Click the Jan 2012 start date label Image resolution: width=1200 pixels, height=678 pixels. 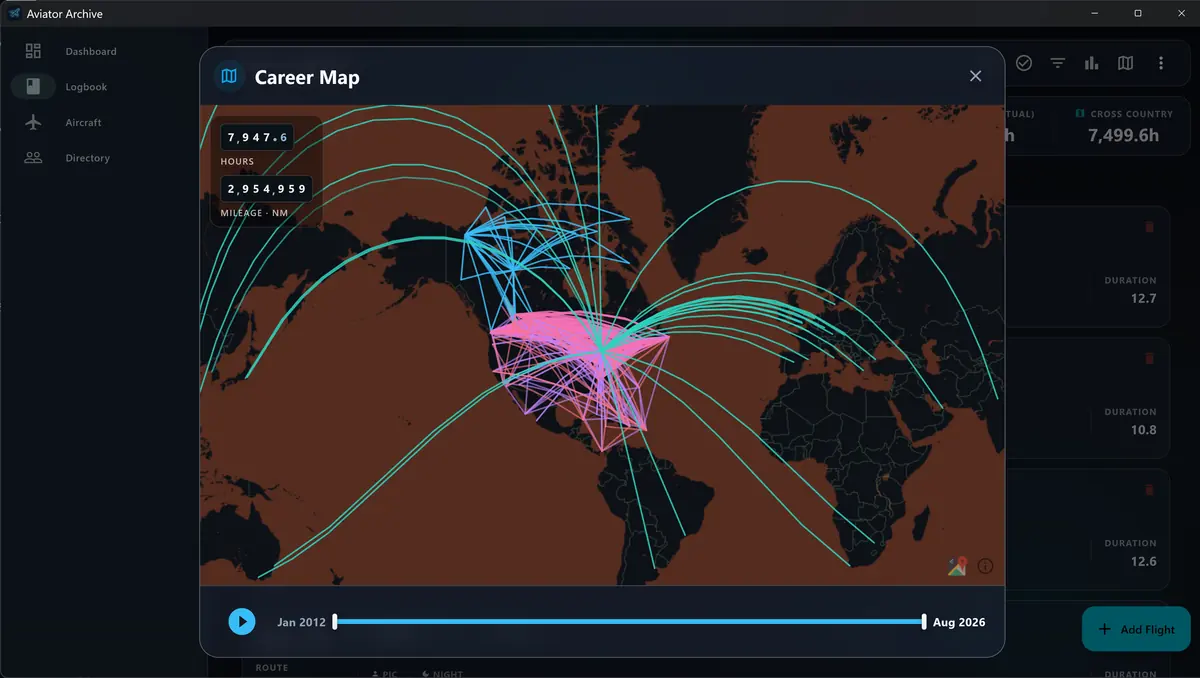point(302,622)
